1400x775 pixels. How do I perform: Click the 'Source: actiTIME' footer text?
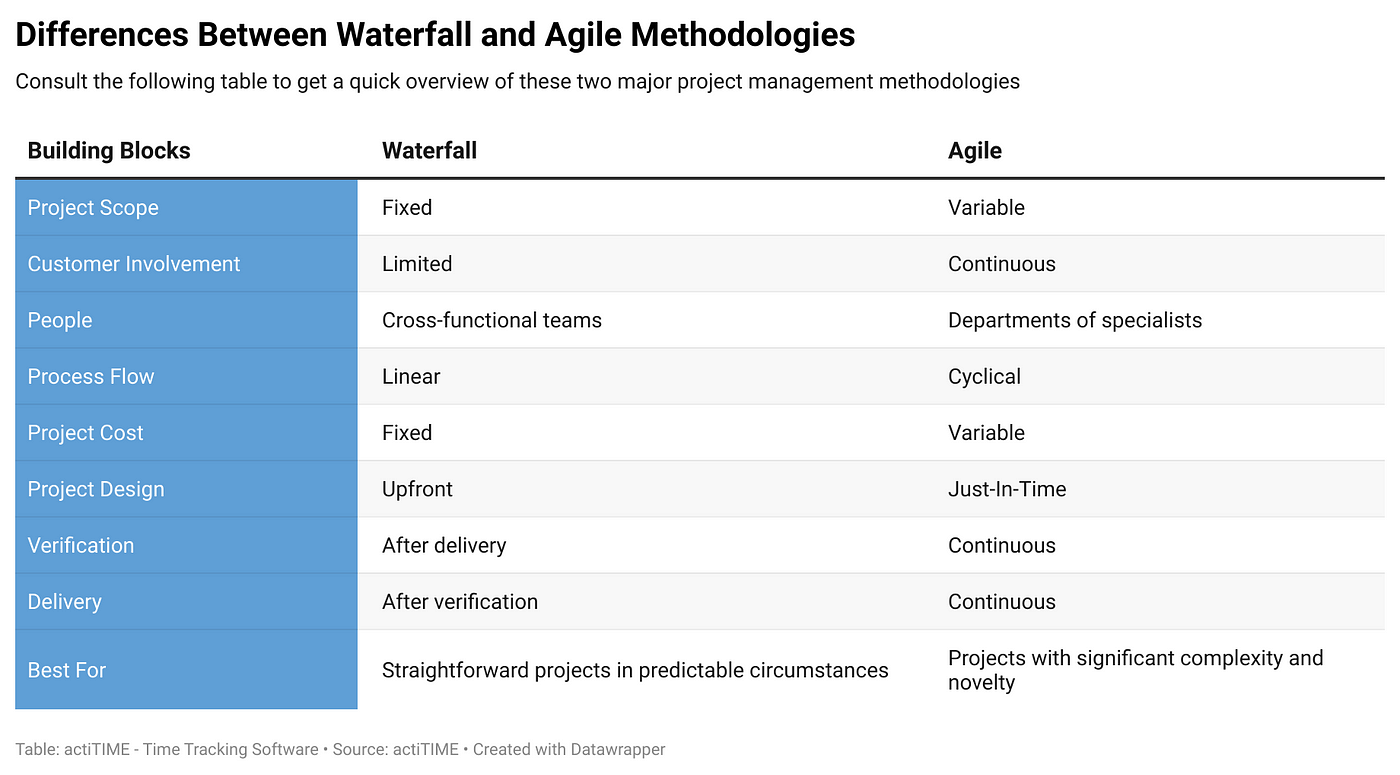392,749
